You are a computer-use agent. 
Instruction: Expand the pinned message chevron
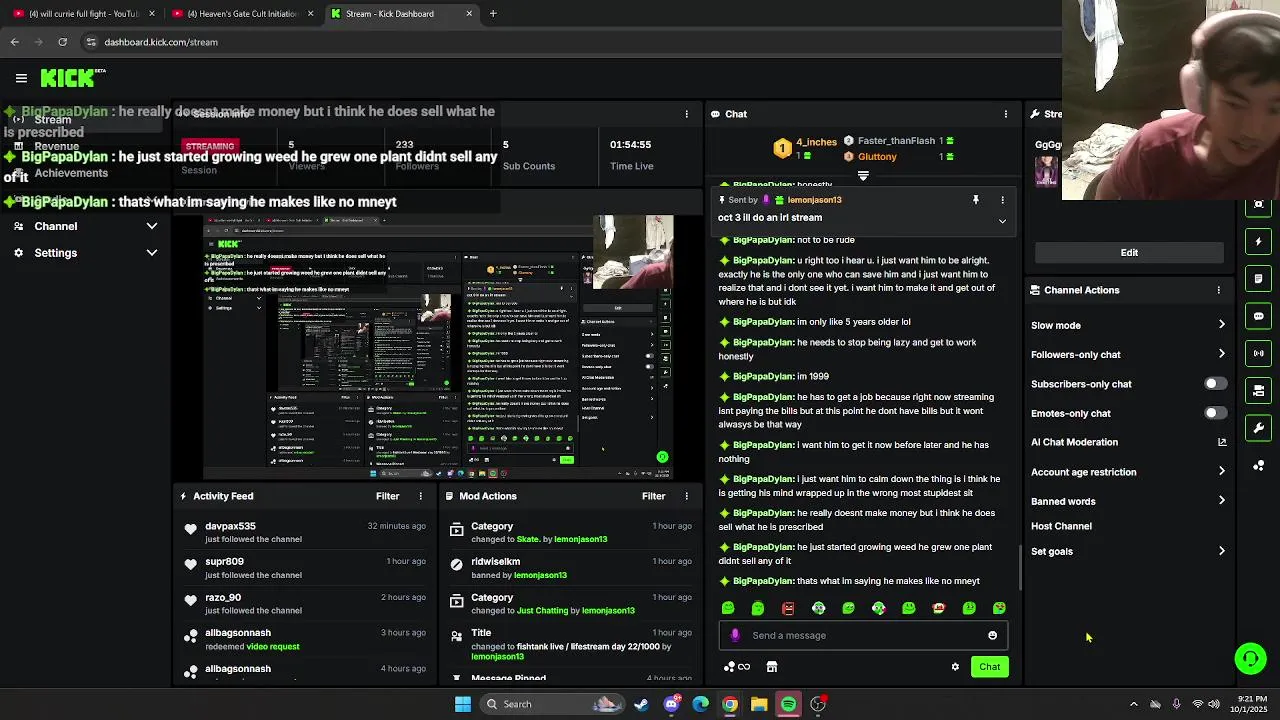pyautogui.click(x=1002, y=221)
